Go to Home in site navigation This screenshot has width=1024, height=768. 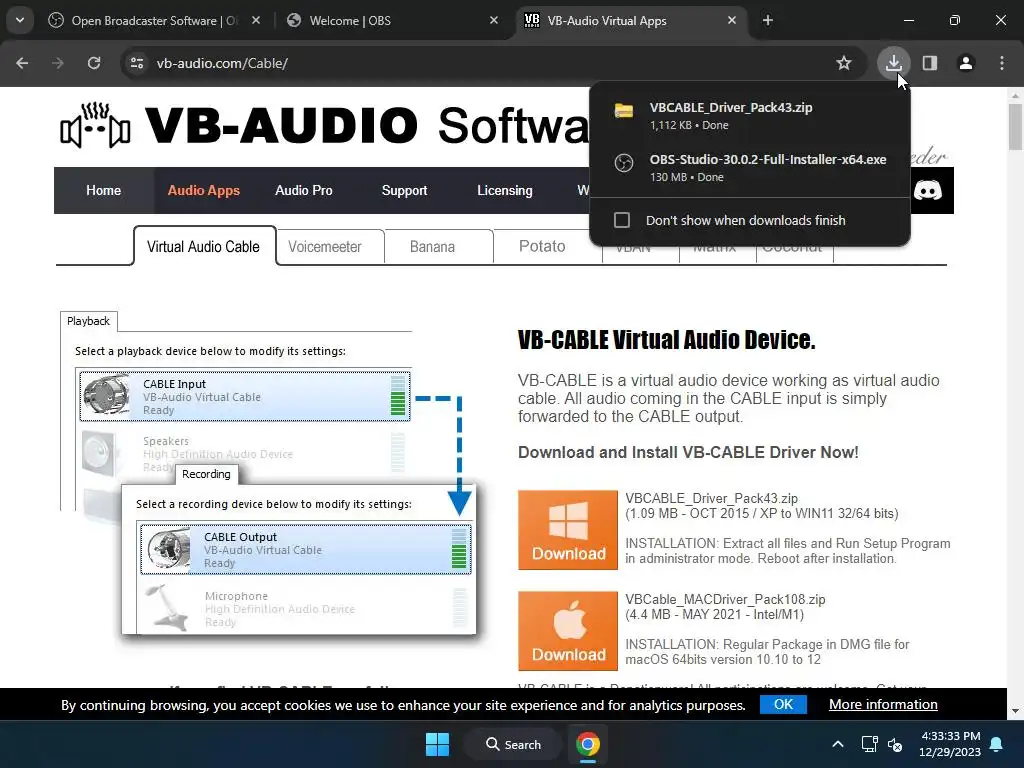[x=103, y=191]
